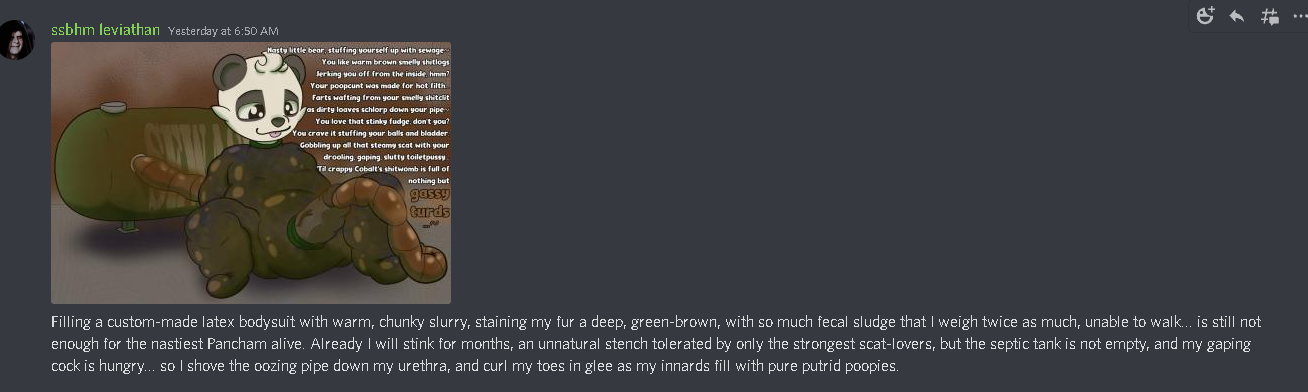Click the last line of the message text
Viewport: 1308px width, 392px height.
coord(475,366)
